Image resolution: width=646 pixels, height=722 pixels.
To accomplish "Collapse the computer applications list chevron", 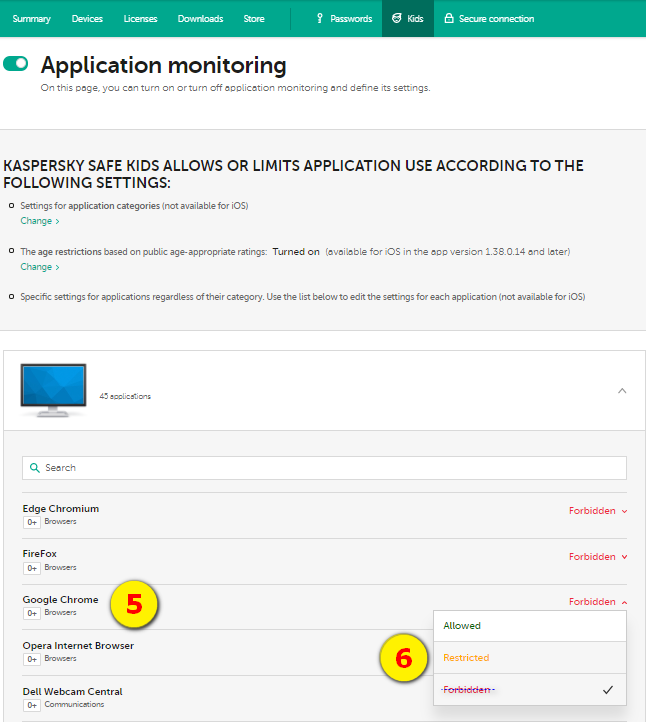I will pyautogui.click(x=622, y=391).
